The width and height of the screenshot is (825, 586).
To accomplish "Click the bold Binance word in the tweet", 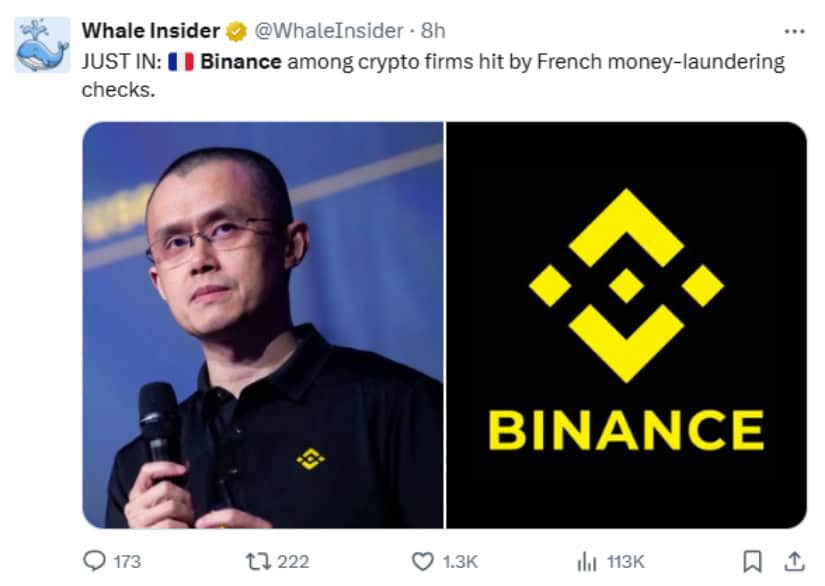I will (241, 62).
